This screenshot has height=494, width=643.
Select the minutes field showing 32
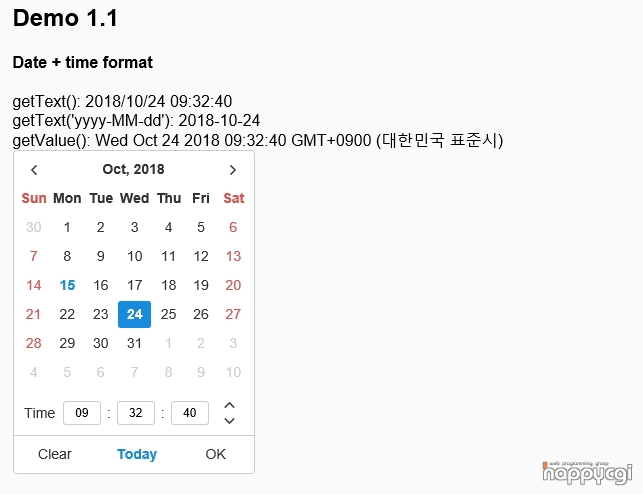click(x=136, y=413)
